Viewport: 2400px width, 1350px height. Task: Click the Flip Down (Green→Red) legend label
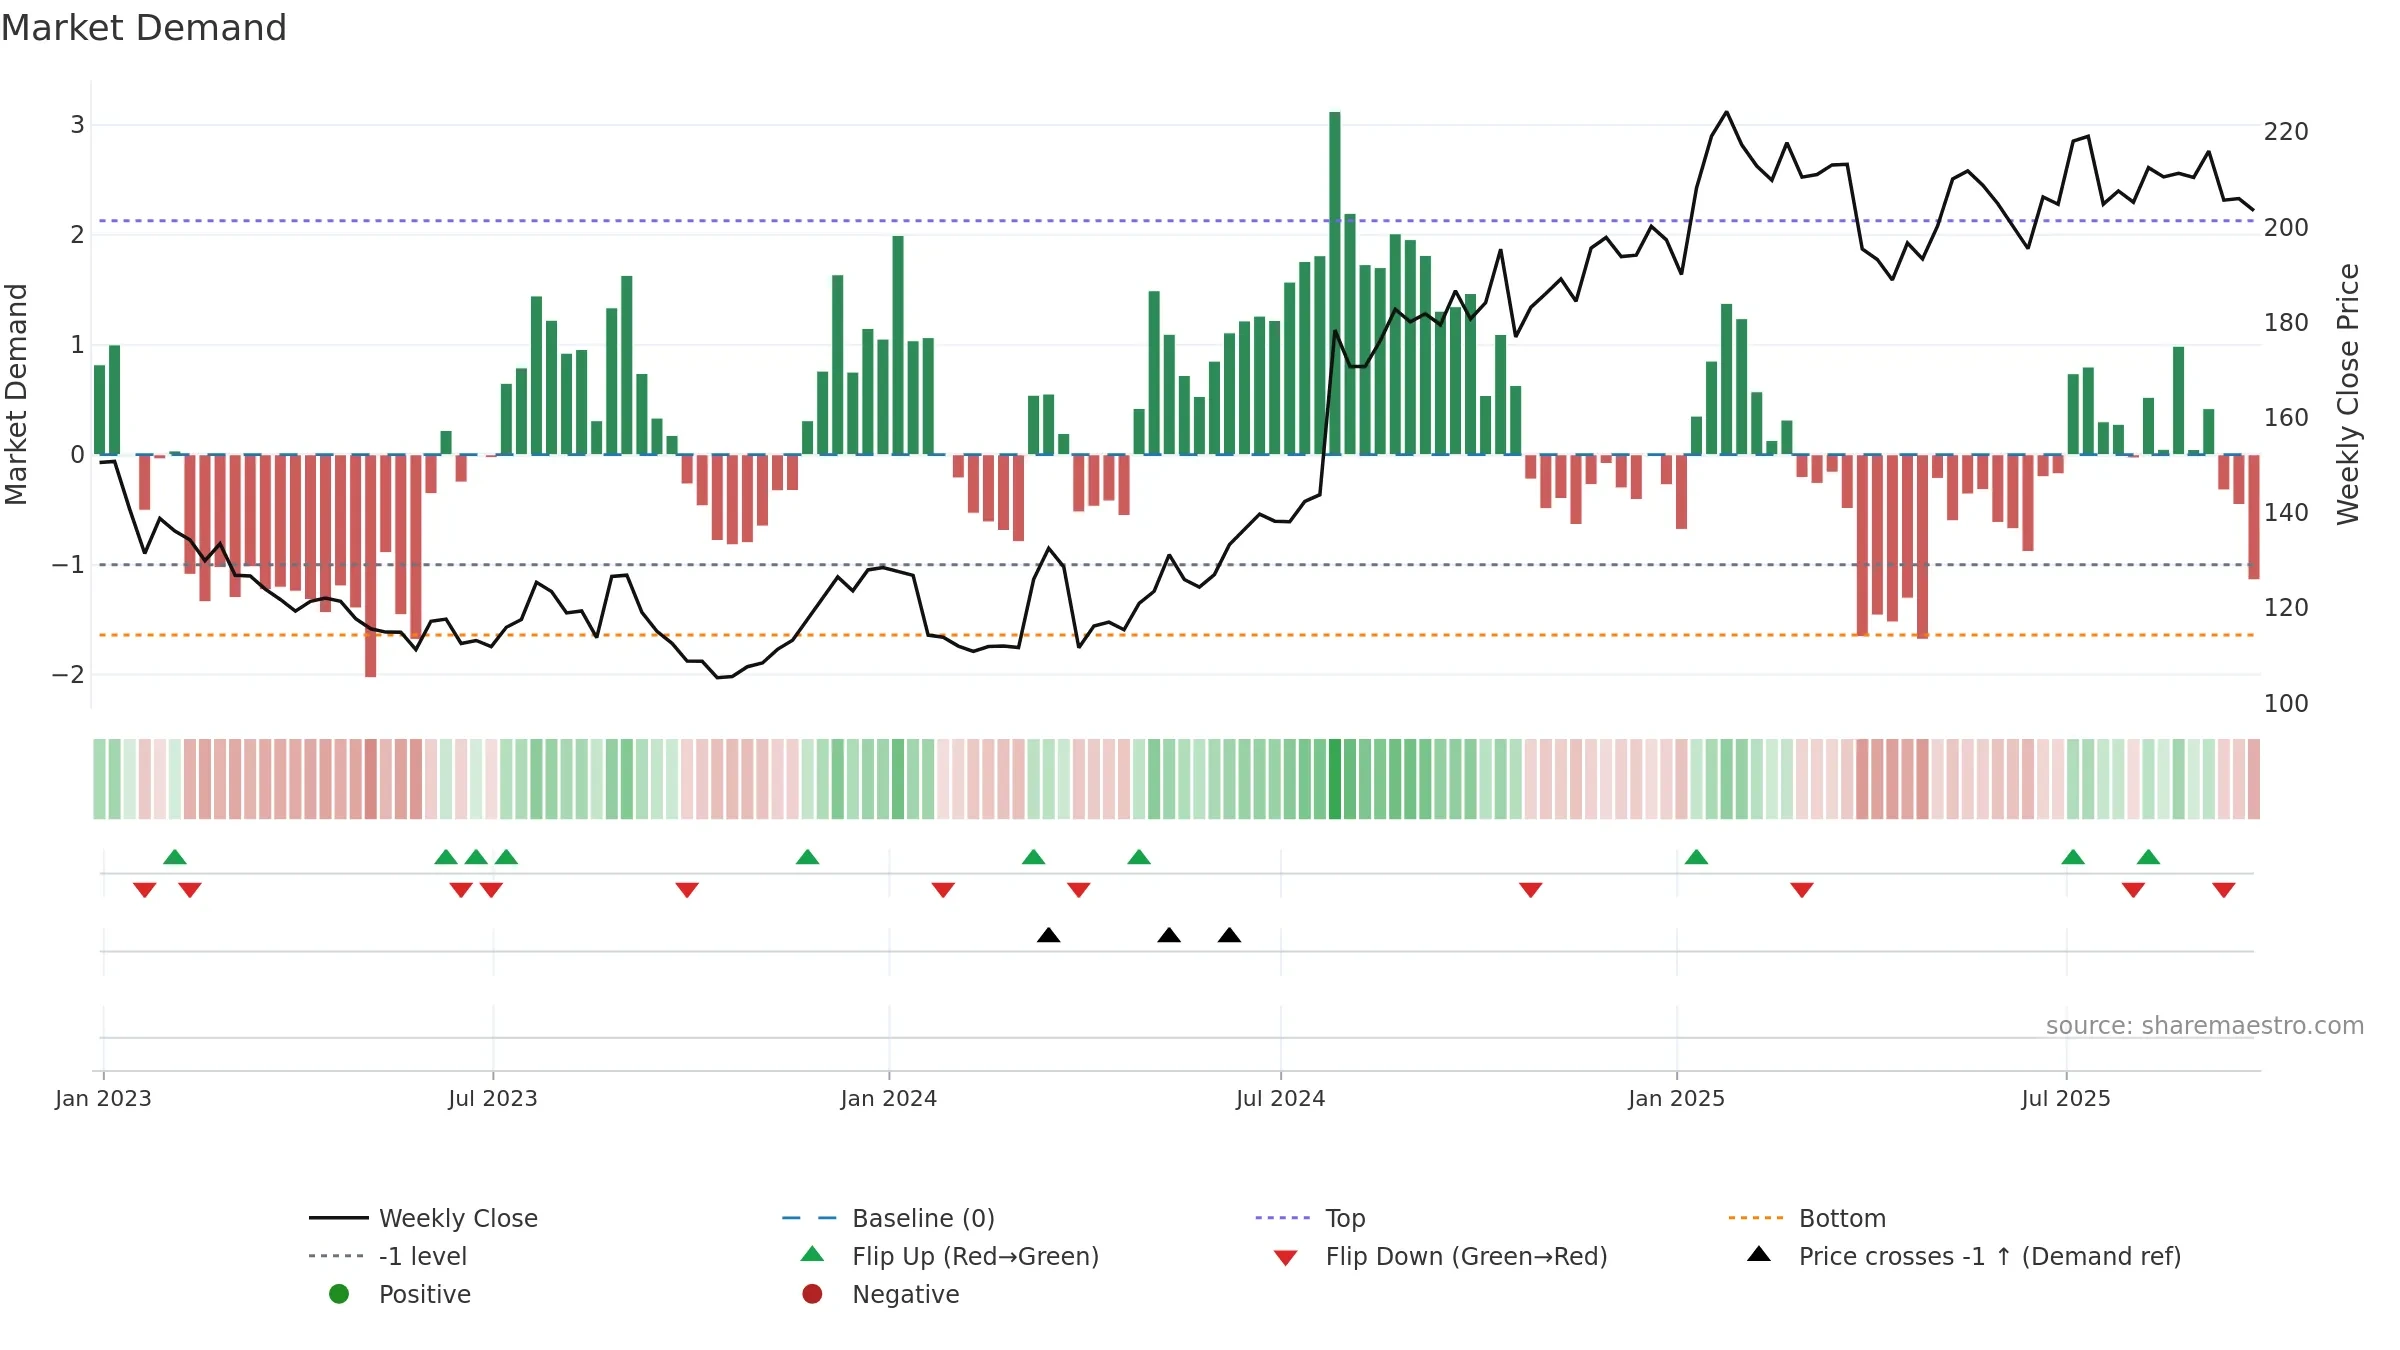click(1466, 1256)
